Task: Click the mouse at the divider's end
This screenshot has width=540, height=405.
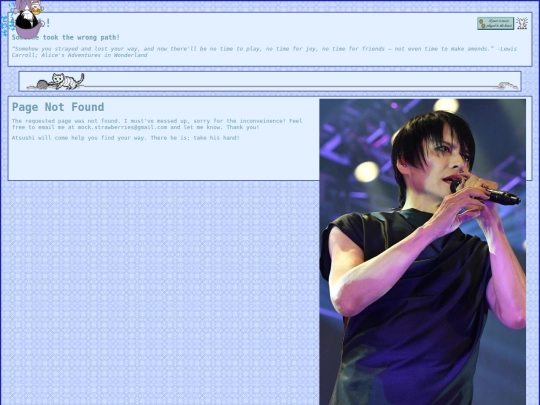Action: pos(507,85)
